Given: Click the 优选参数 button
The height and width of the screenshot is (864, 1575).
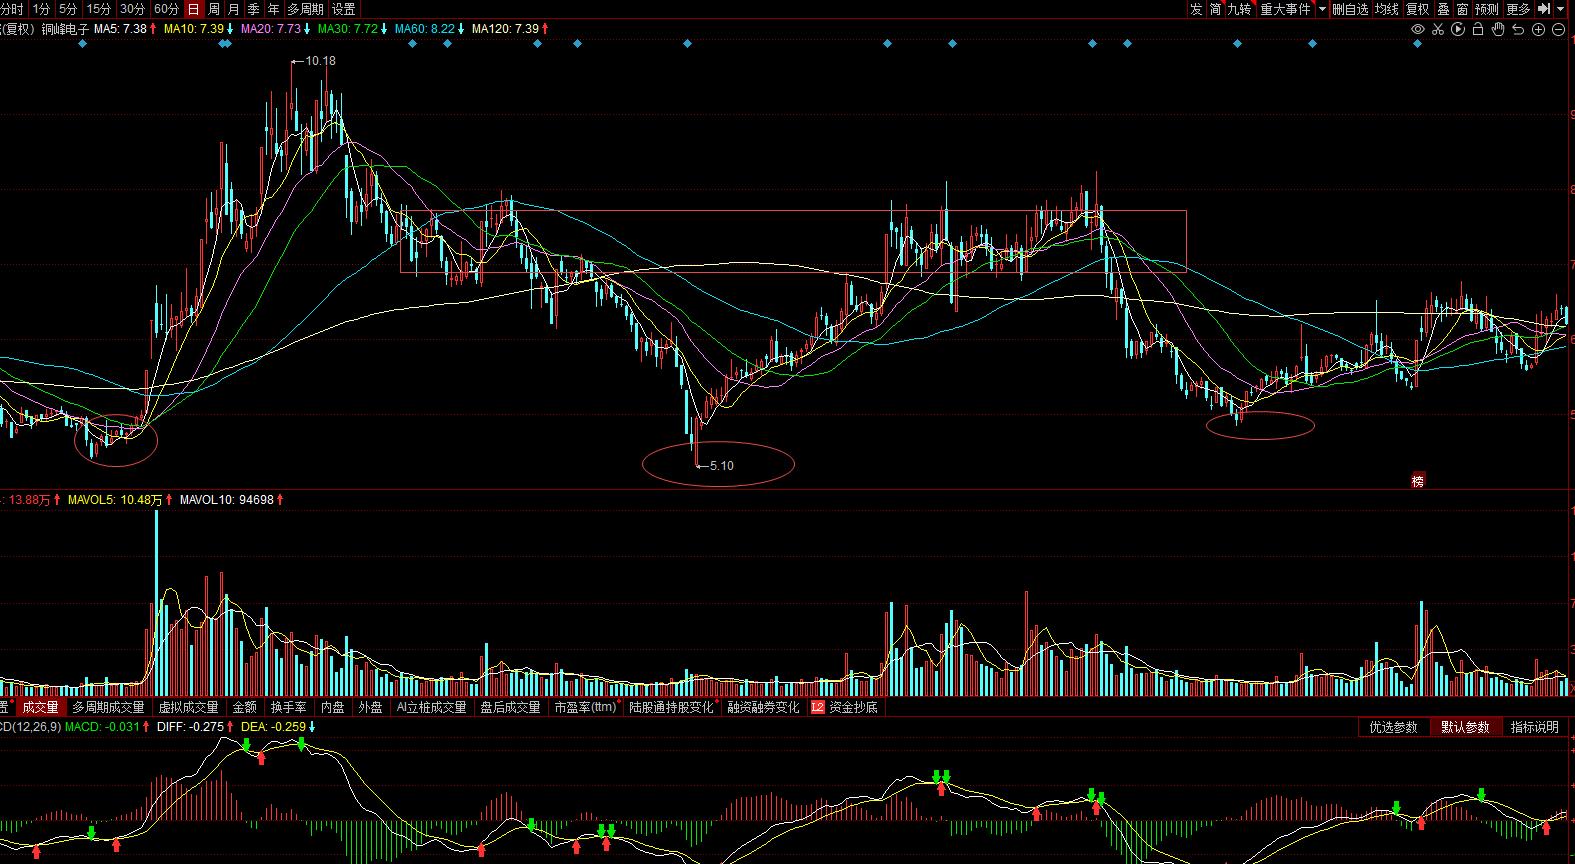Looking at the screenshot, I should 1394,727.
